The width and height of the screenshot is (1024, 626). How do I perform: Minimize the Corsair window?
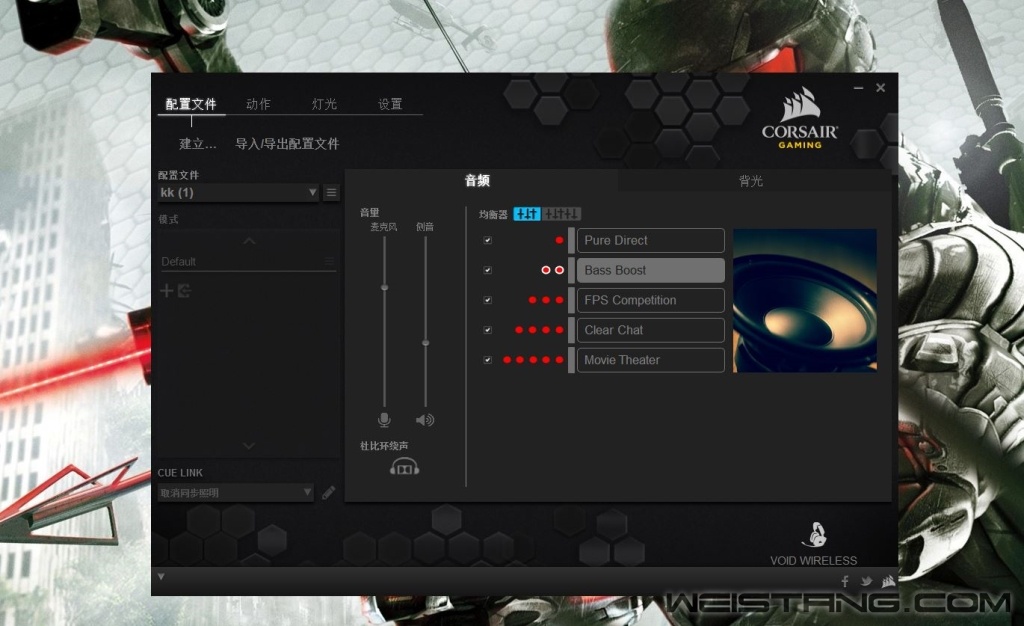858,88
